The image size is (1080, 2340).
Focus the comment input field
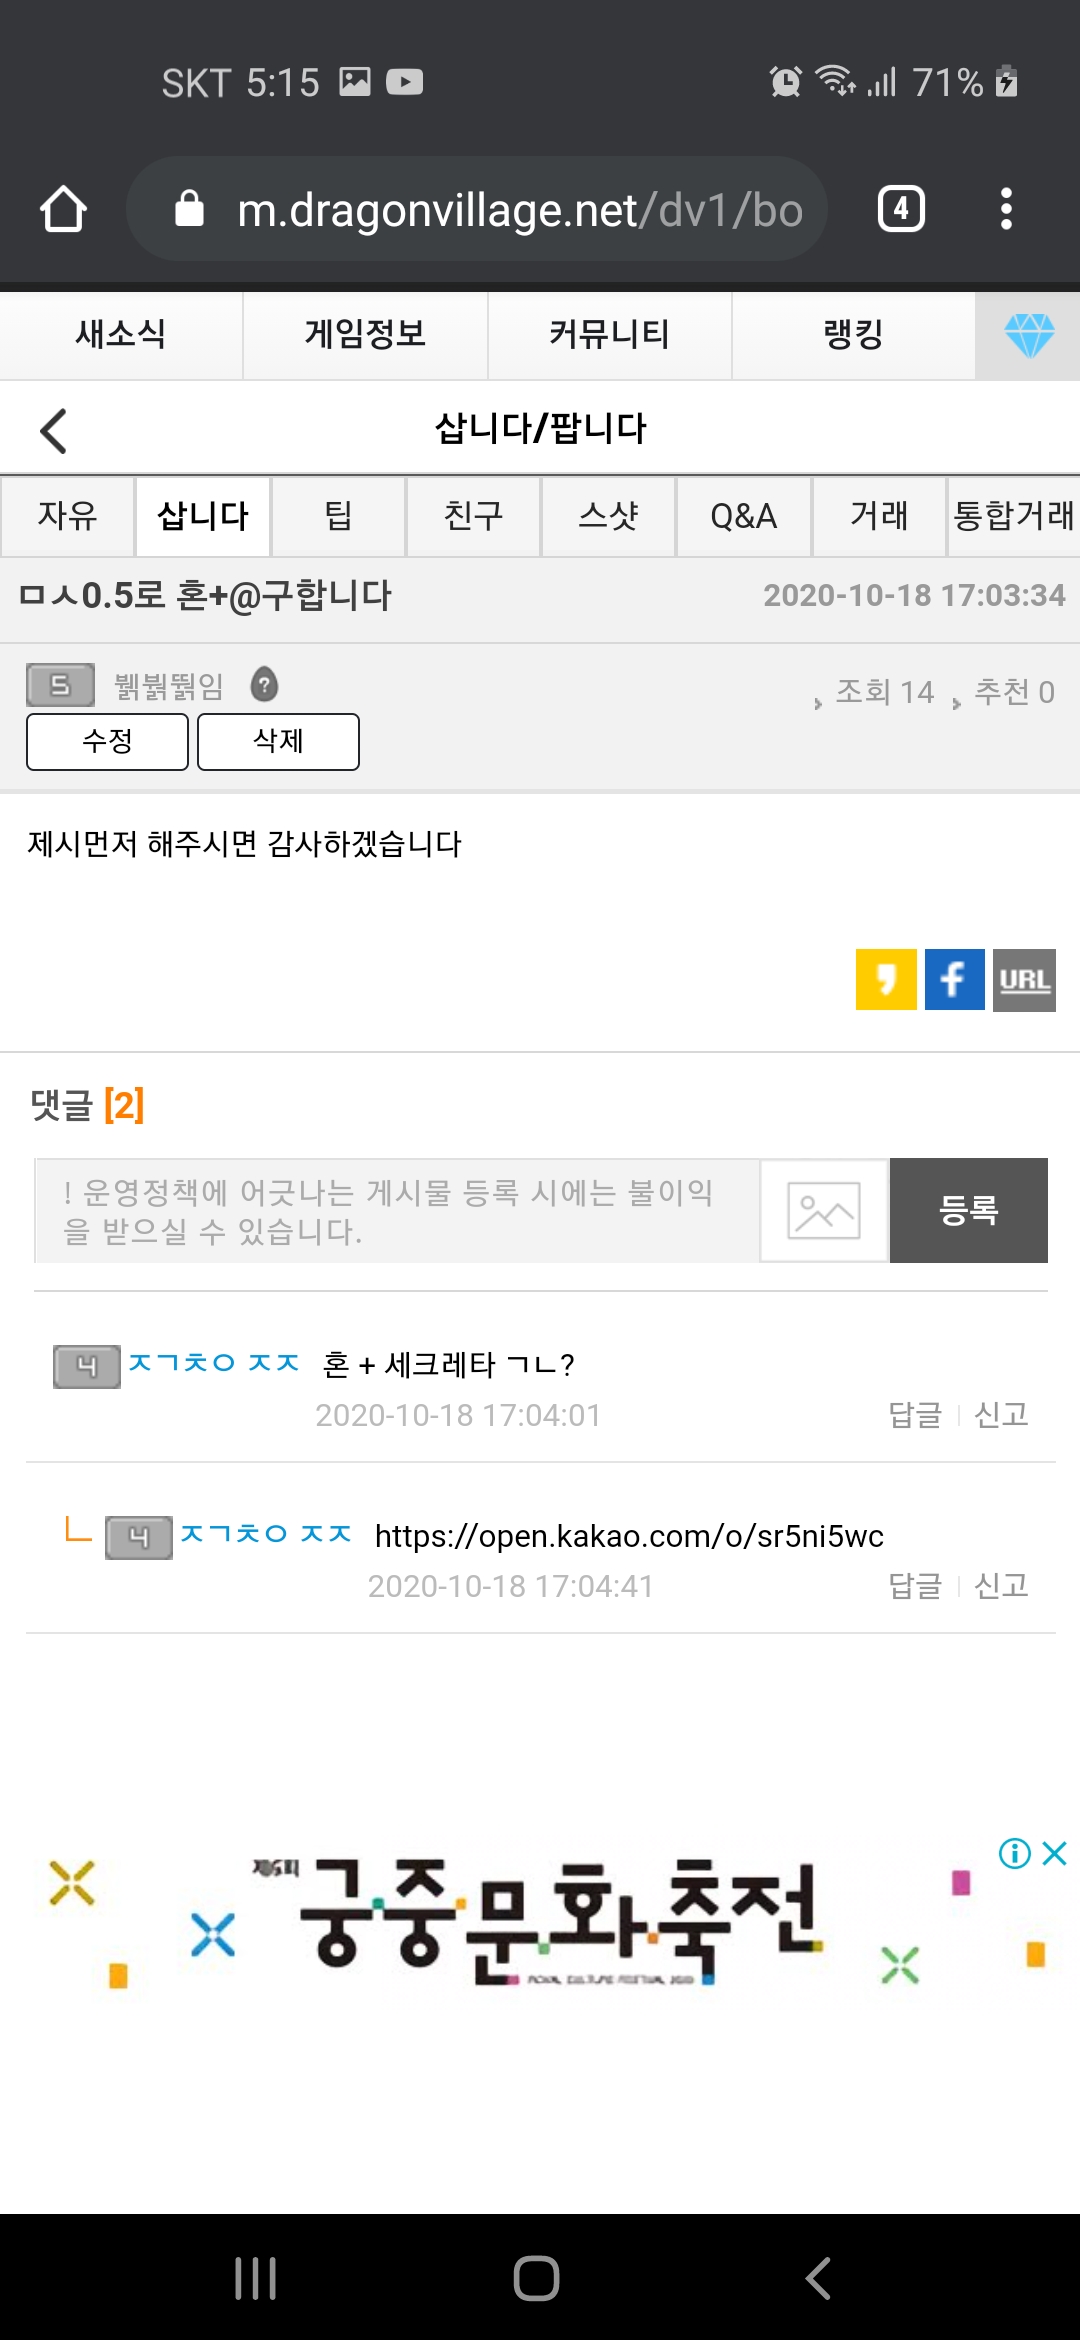(x=396, y=1210)
